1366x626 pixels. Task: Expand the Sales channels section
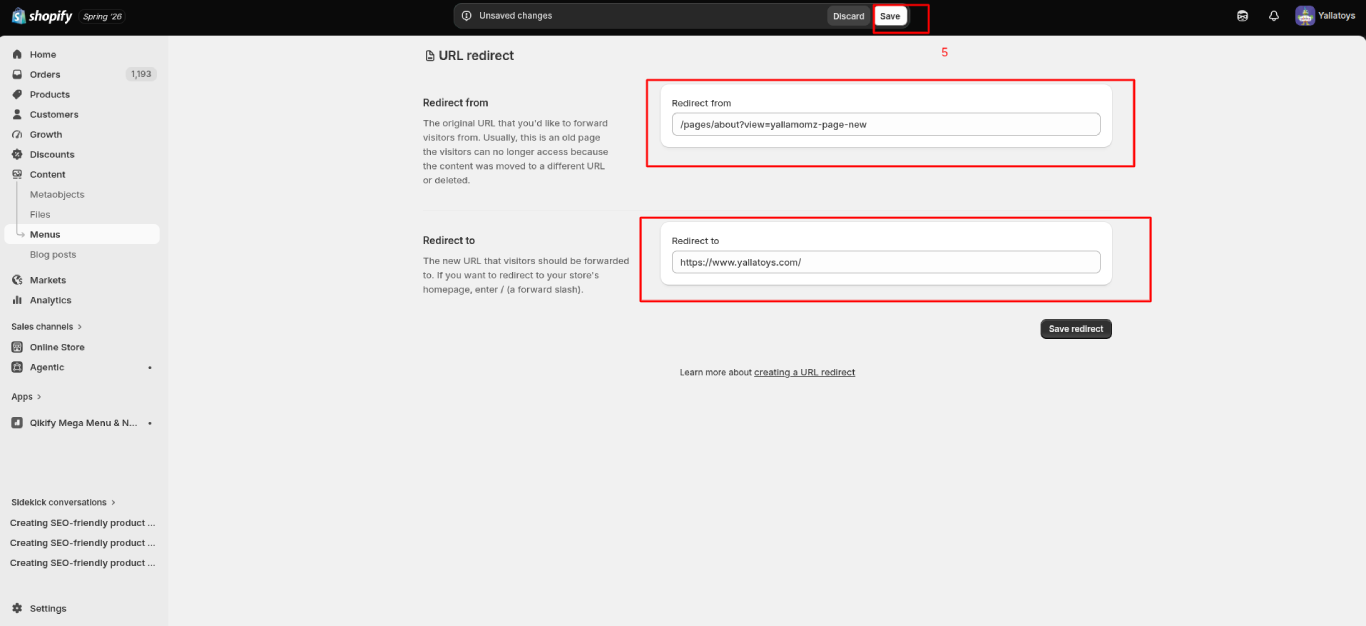pos(46,326)
